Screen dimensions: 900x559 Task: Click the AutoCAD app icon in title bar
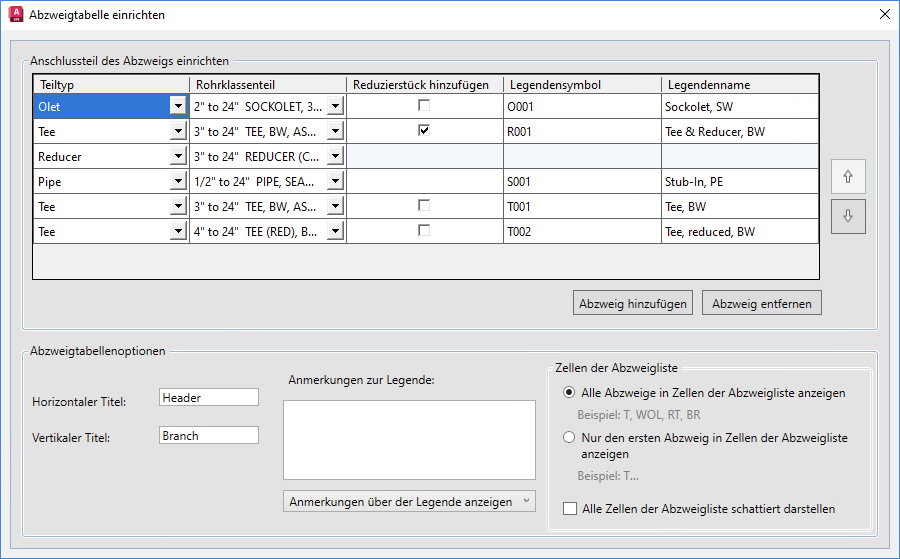tap(16, 15)
